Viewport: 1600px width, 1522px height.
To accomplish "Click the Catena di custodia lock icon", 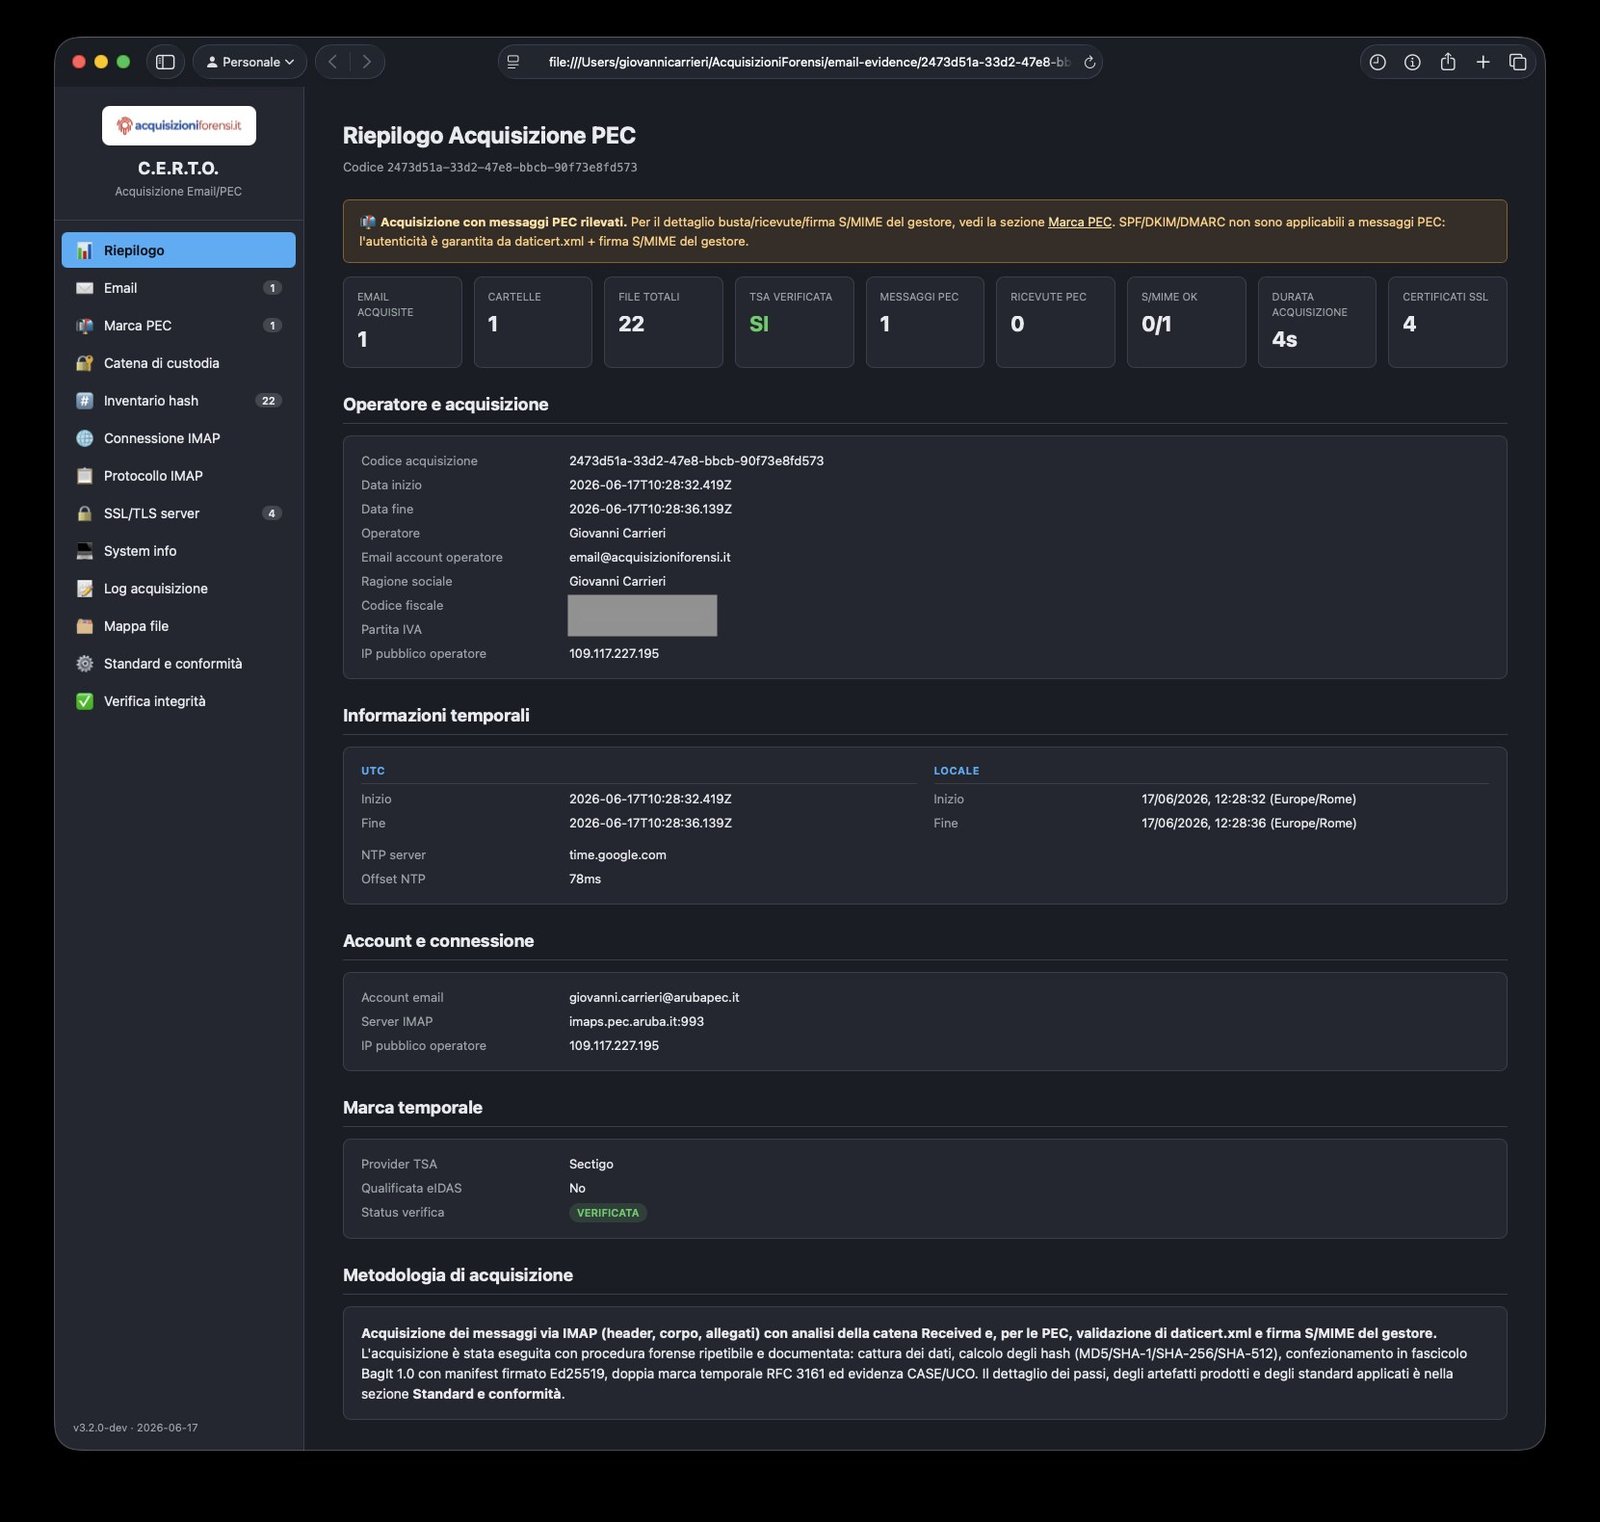I will (85, 363).
